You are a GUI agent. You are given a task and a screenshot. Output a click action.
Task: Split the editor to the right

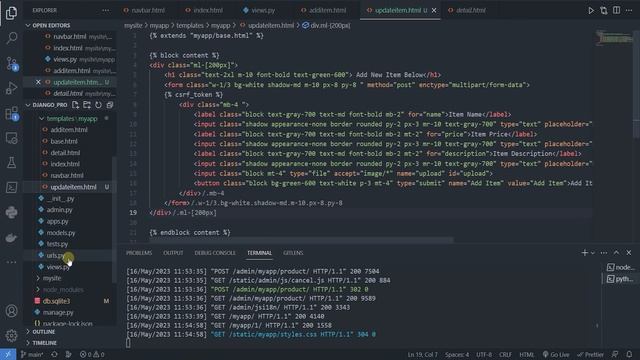(x=616, y=10)
